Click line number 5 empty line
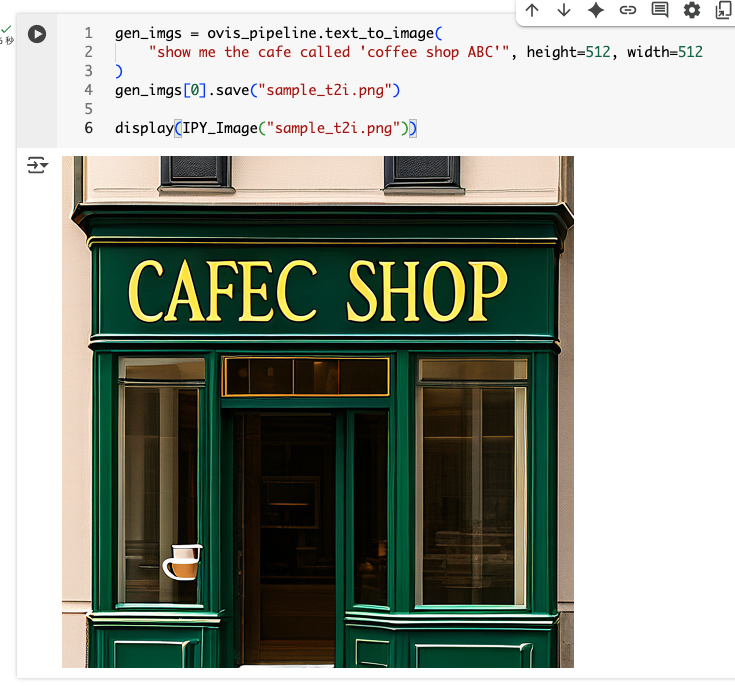 (89, 109)
